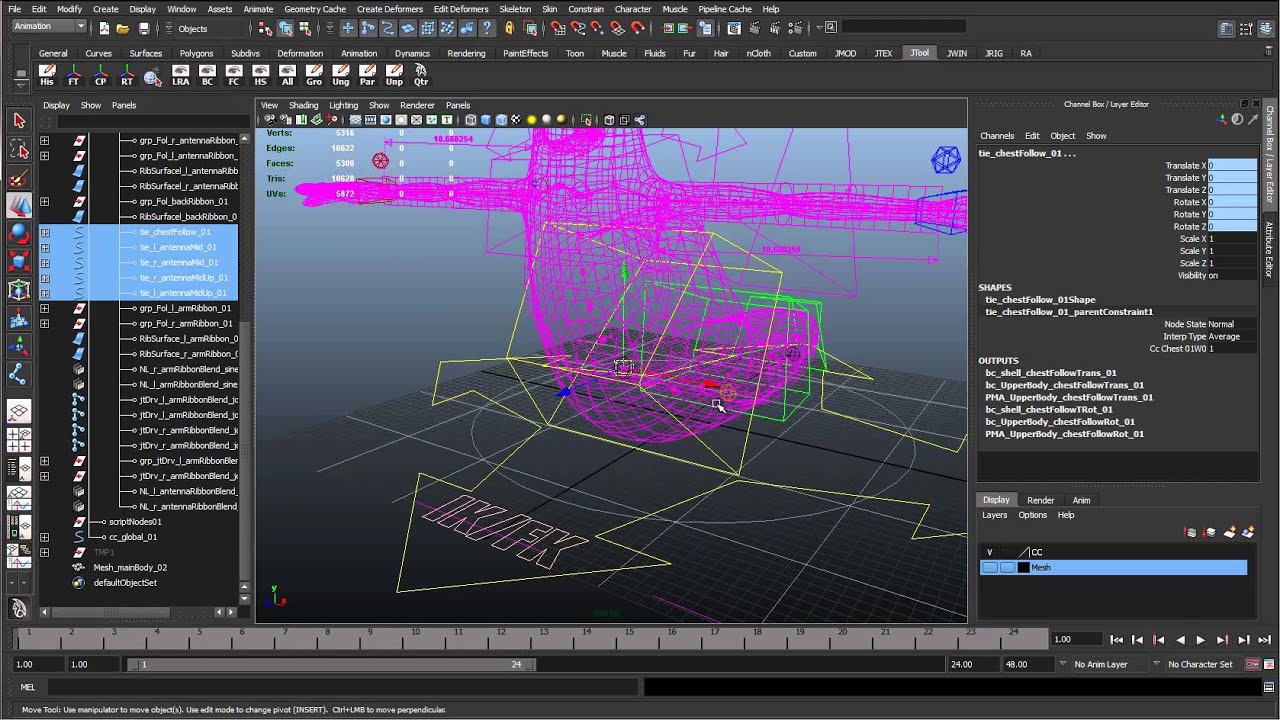Select tie_chestFollow_01_parentConstraint1 entry
The image size is (1280, 720).
pyautogui.click(x=1069, y=312)
